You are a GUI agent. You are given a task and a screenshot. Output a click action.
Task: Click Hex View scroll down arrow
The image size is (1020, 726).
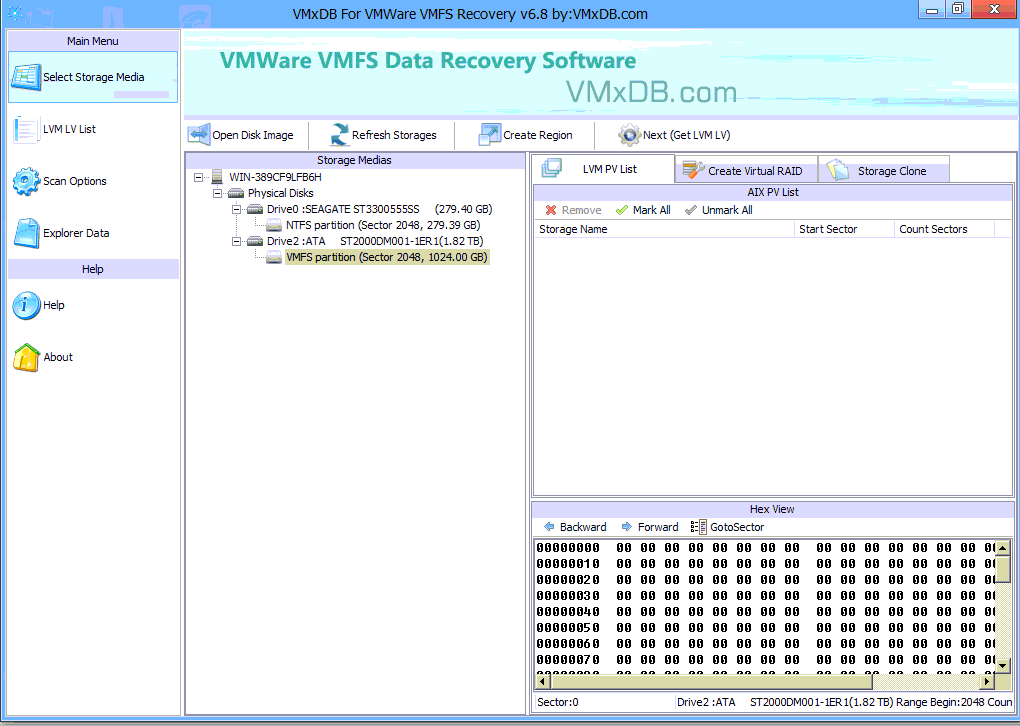tap(1002, 665)
